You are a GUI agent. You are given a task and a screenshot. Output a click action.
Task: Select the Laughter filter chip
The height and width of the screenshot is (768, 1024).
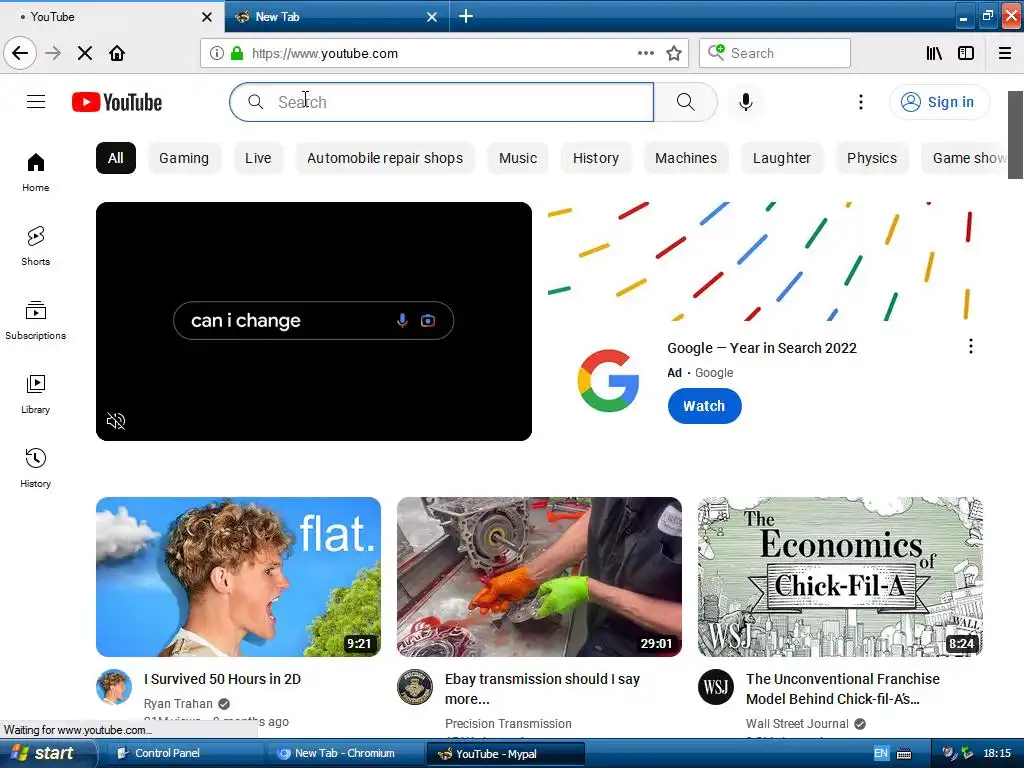[782, 158]
